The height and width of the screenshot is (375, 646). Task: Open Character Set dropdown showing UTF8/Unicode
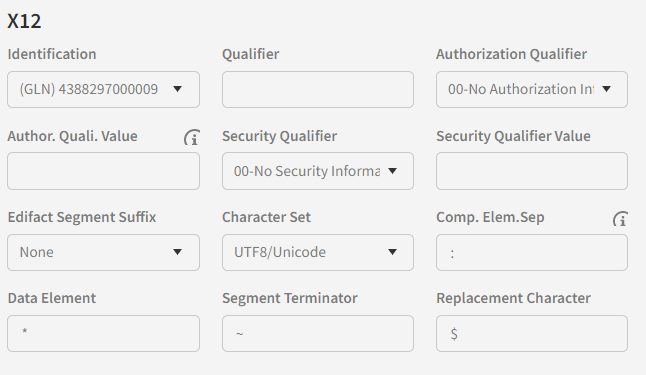click(318, 252)
